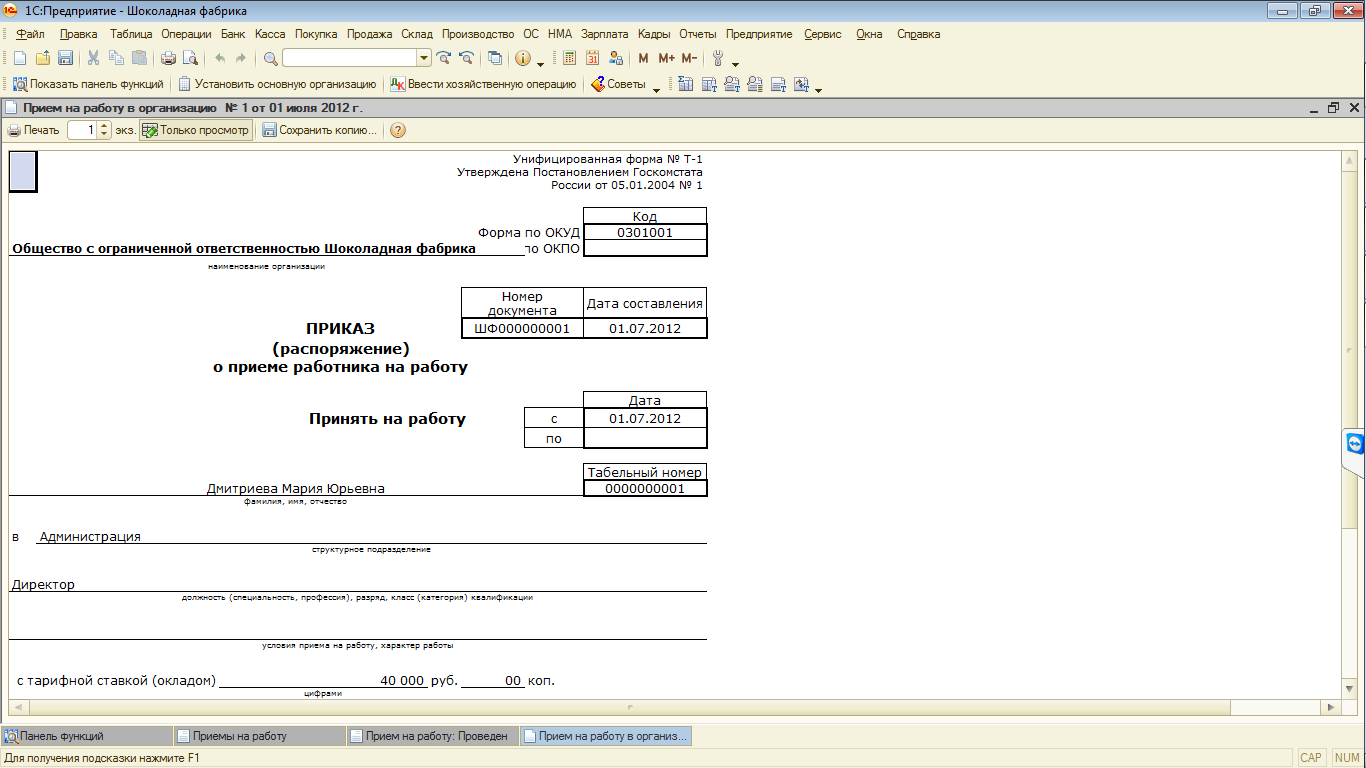Open the Файл menu
This screenshot has height=768, width=1366.
click(x=31, y=34)
